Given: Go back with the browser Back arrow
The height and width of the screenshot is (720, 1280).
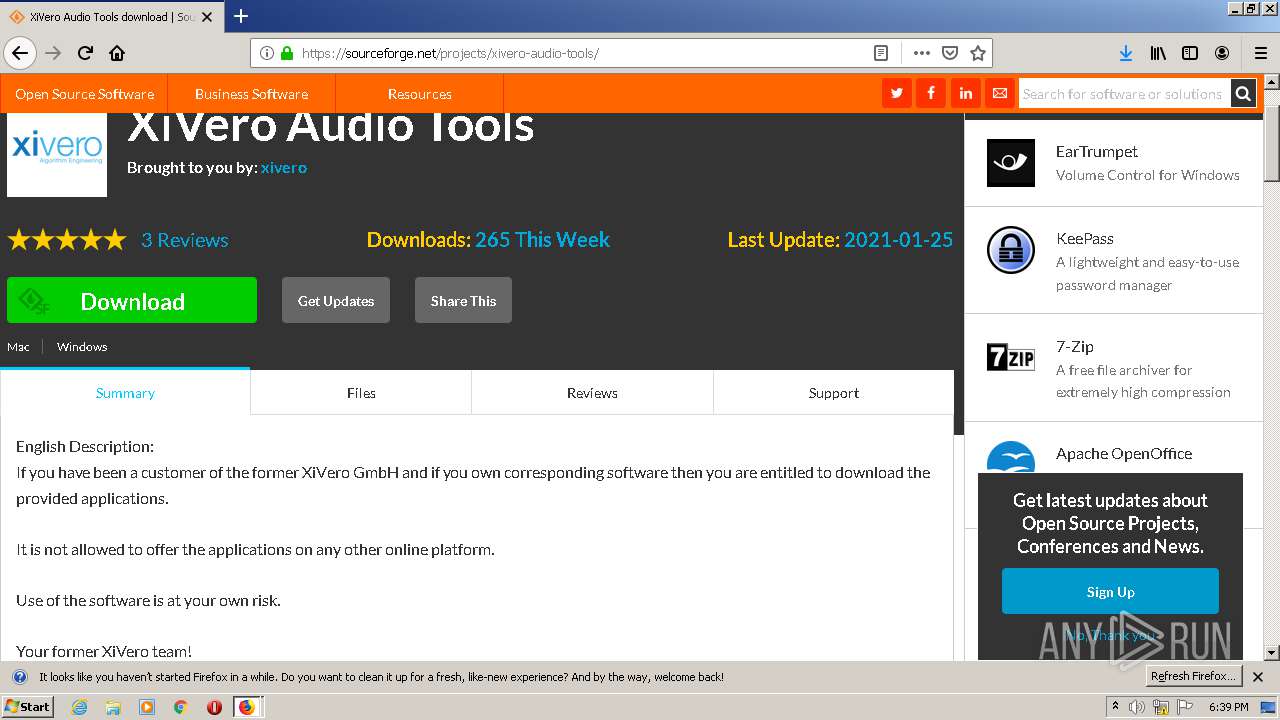Looking at the screenshot, I should click(20, 53).
